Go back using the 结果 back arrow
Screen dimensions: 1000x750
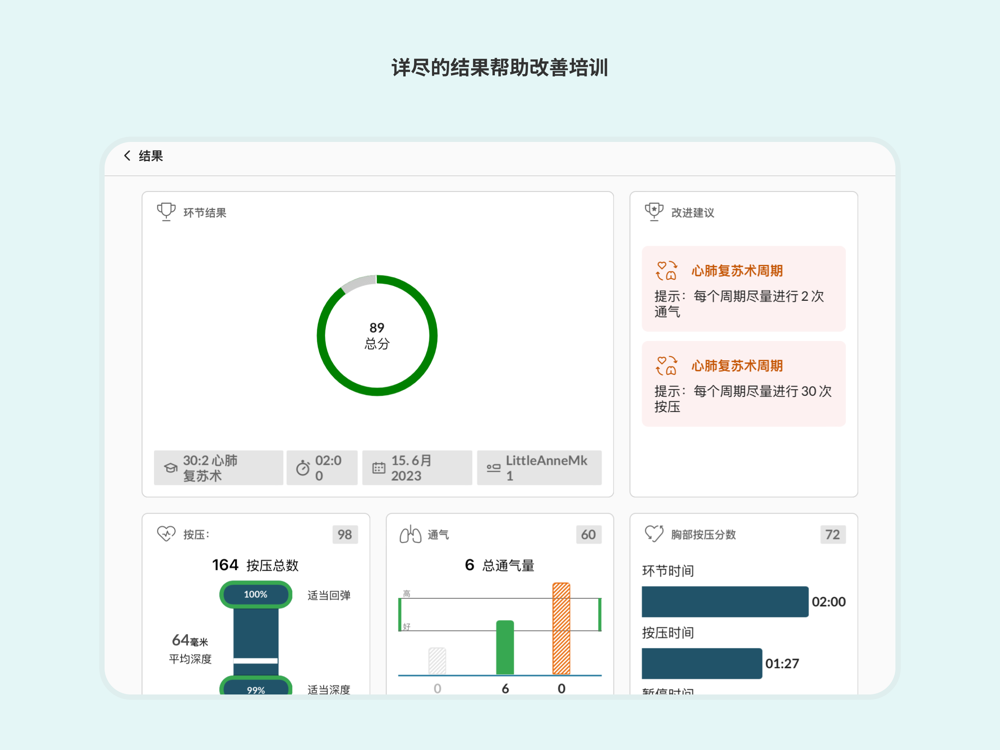[x=128, y=156]
